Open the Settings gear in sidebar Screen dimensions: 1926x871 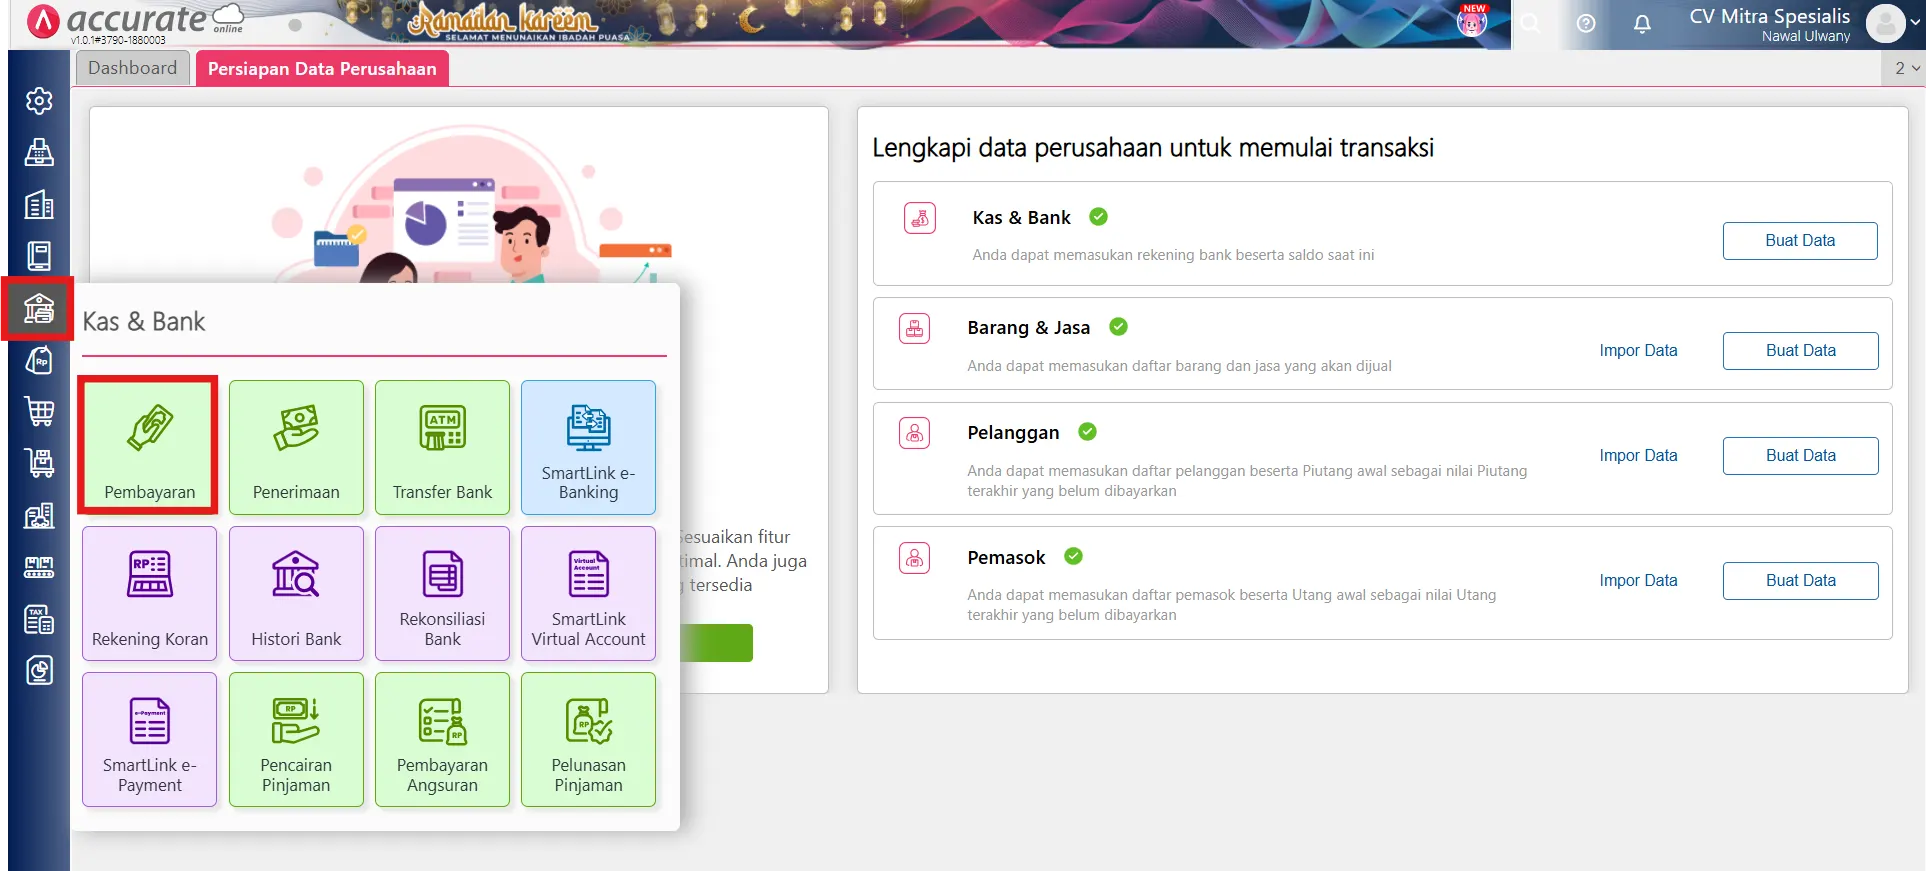click(x=39, y=101)
